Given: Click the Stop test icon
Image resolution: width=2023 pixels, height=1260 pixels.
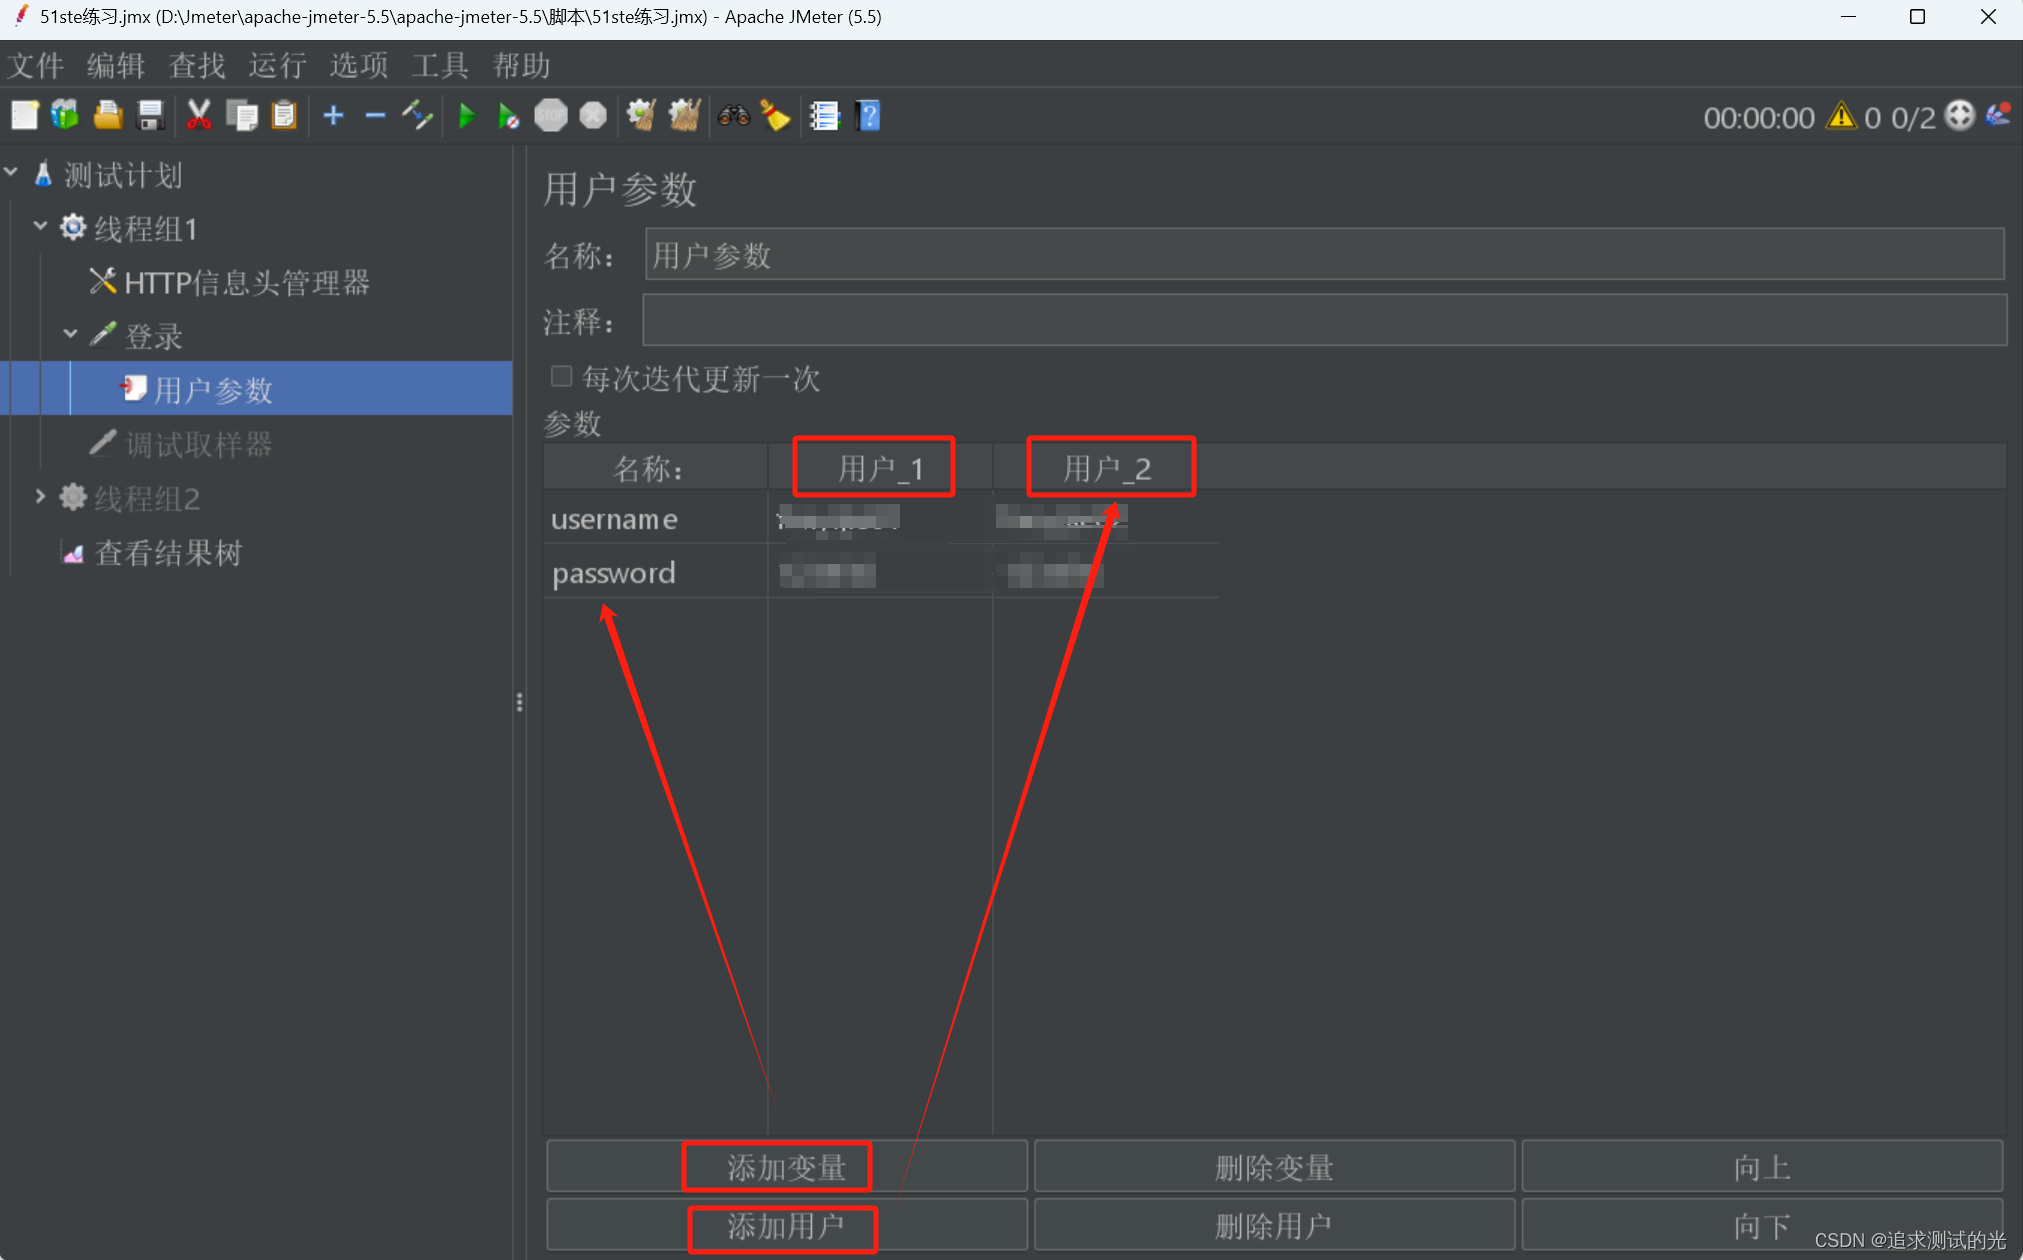Looking at the screenshot, I should [551, 116].
